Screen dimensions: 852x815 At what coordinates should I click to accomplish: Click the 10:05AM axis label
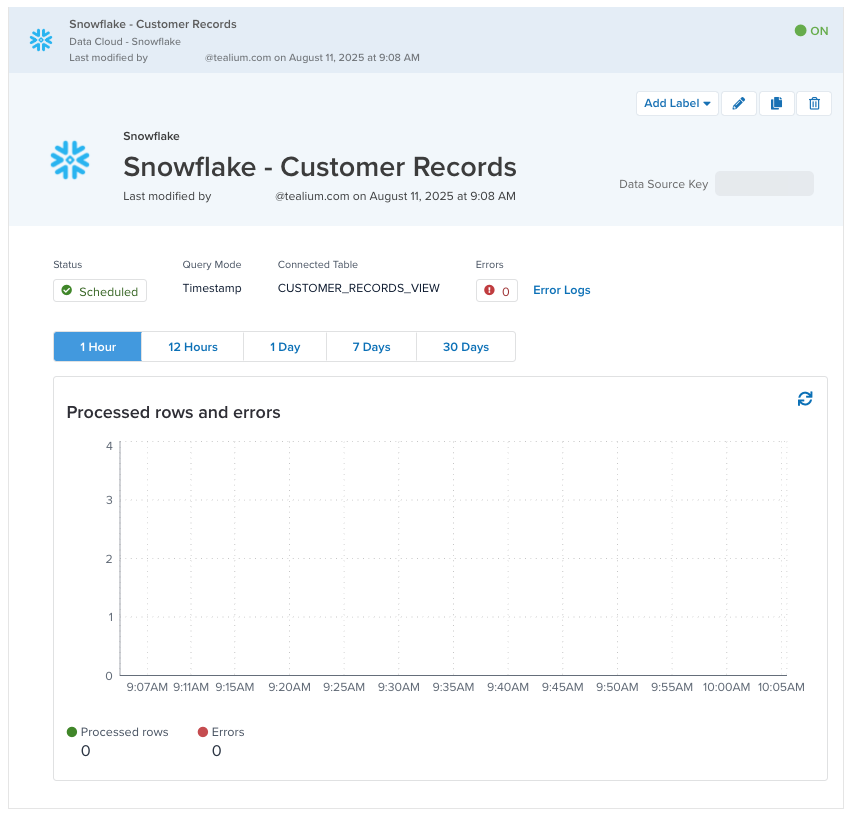coord(781,687)
